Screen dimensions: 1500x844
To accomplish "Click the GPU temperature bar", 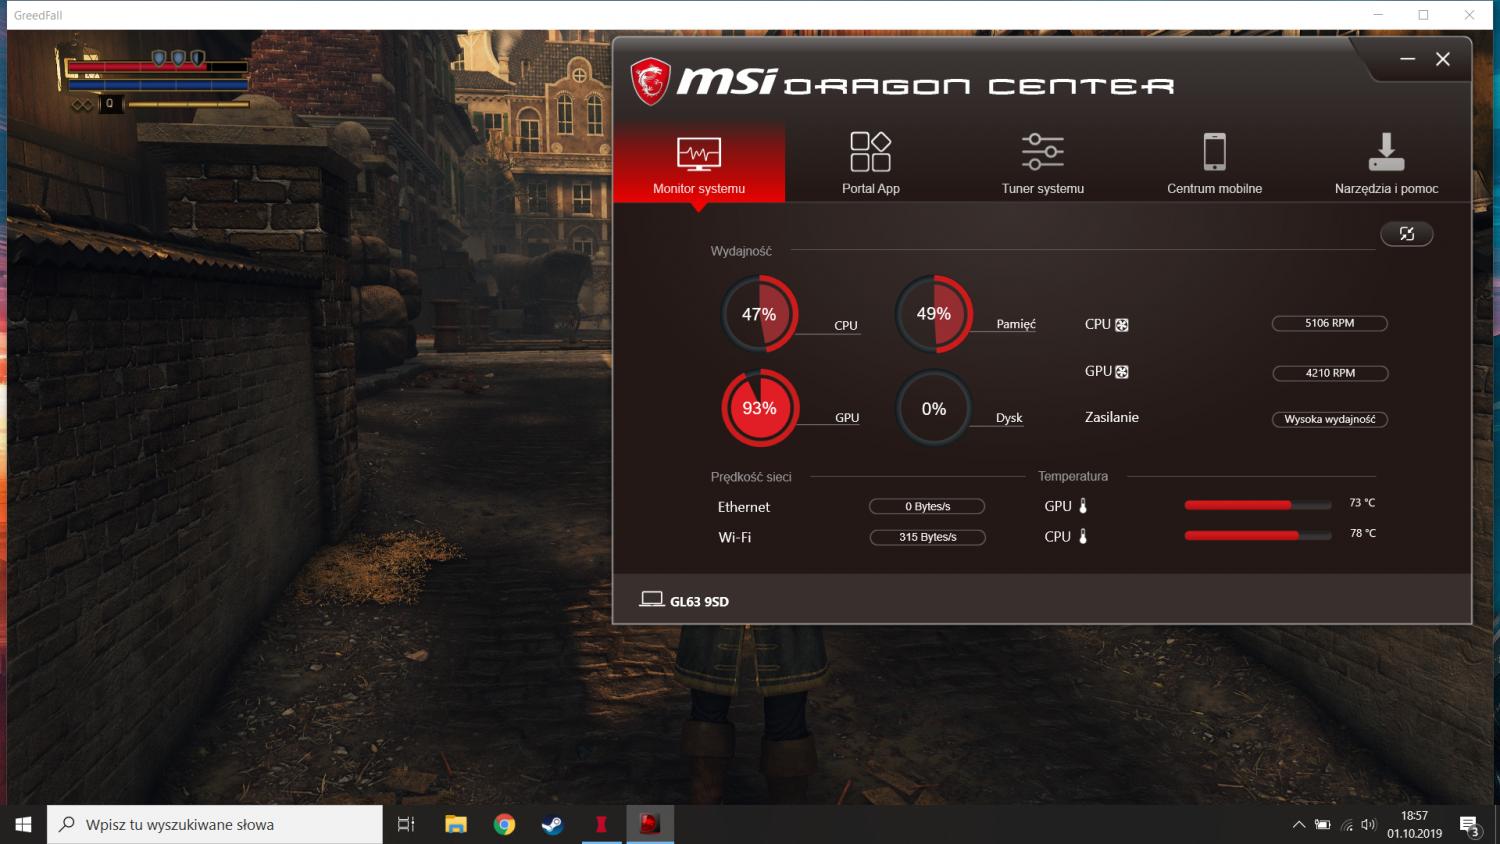I will click(x=1257, y=505).
